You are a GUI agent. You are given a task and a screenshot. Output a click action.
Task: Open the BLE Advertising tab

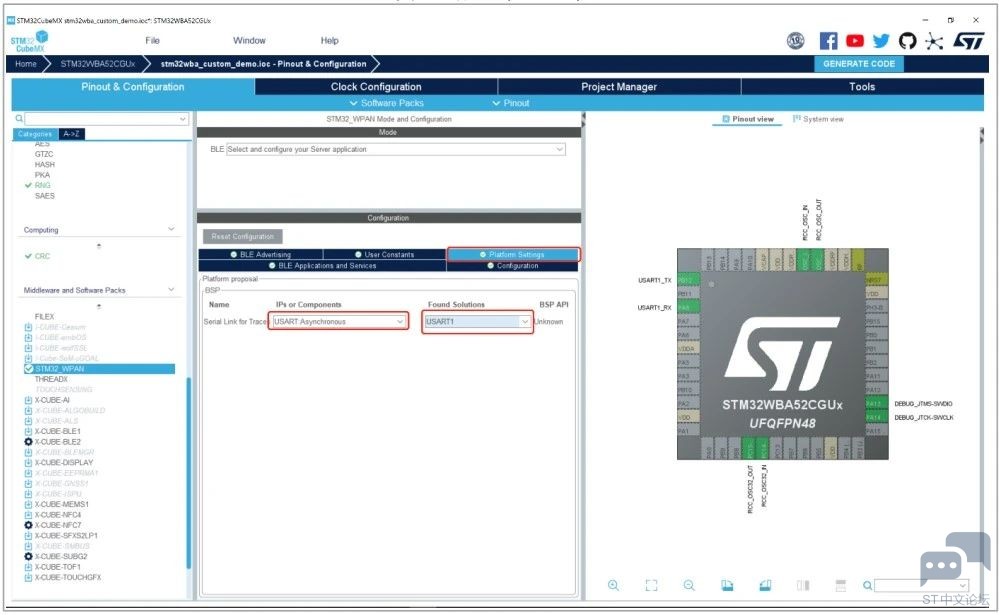point(261,254)
